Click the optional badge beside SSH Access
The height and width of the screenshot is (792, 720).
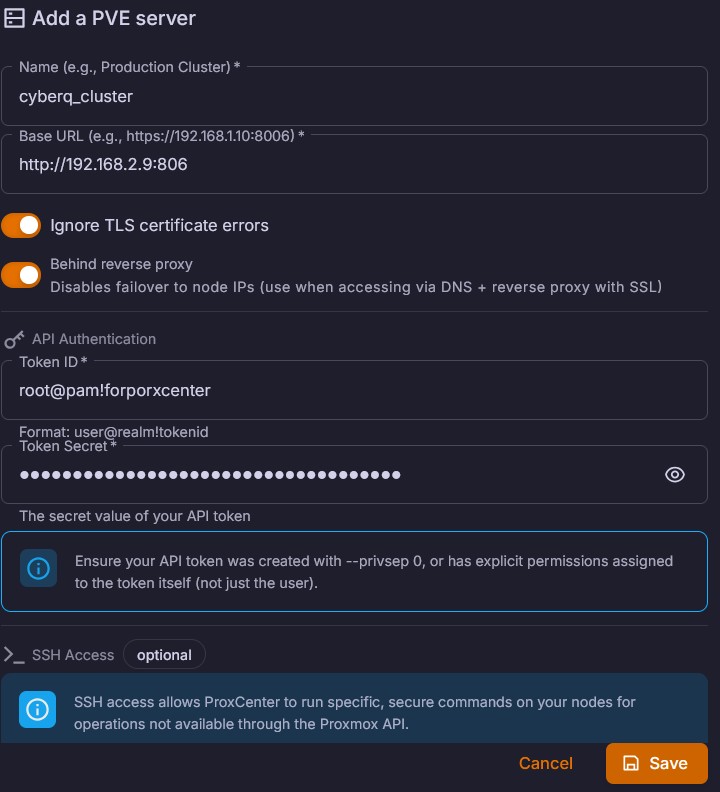[x=164, y=655]
